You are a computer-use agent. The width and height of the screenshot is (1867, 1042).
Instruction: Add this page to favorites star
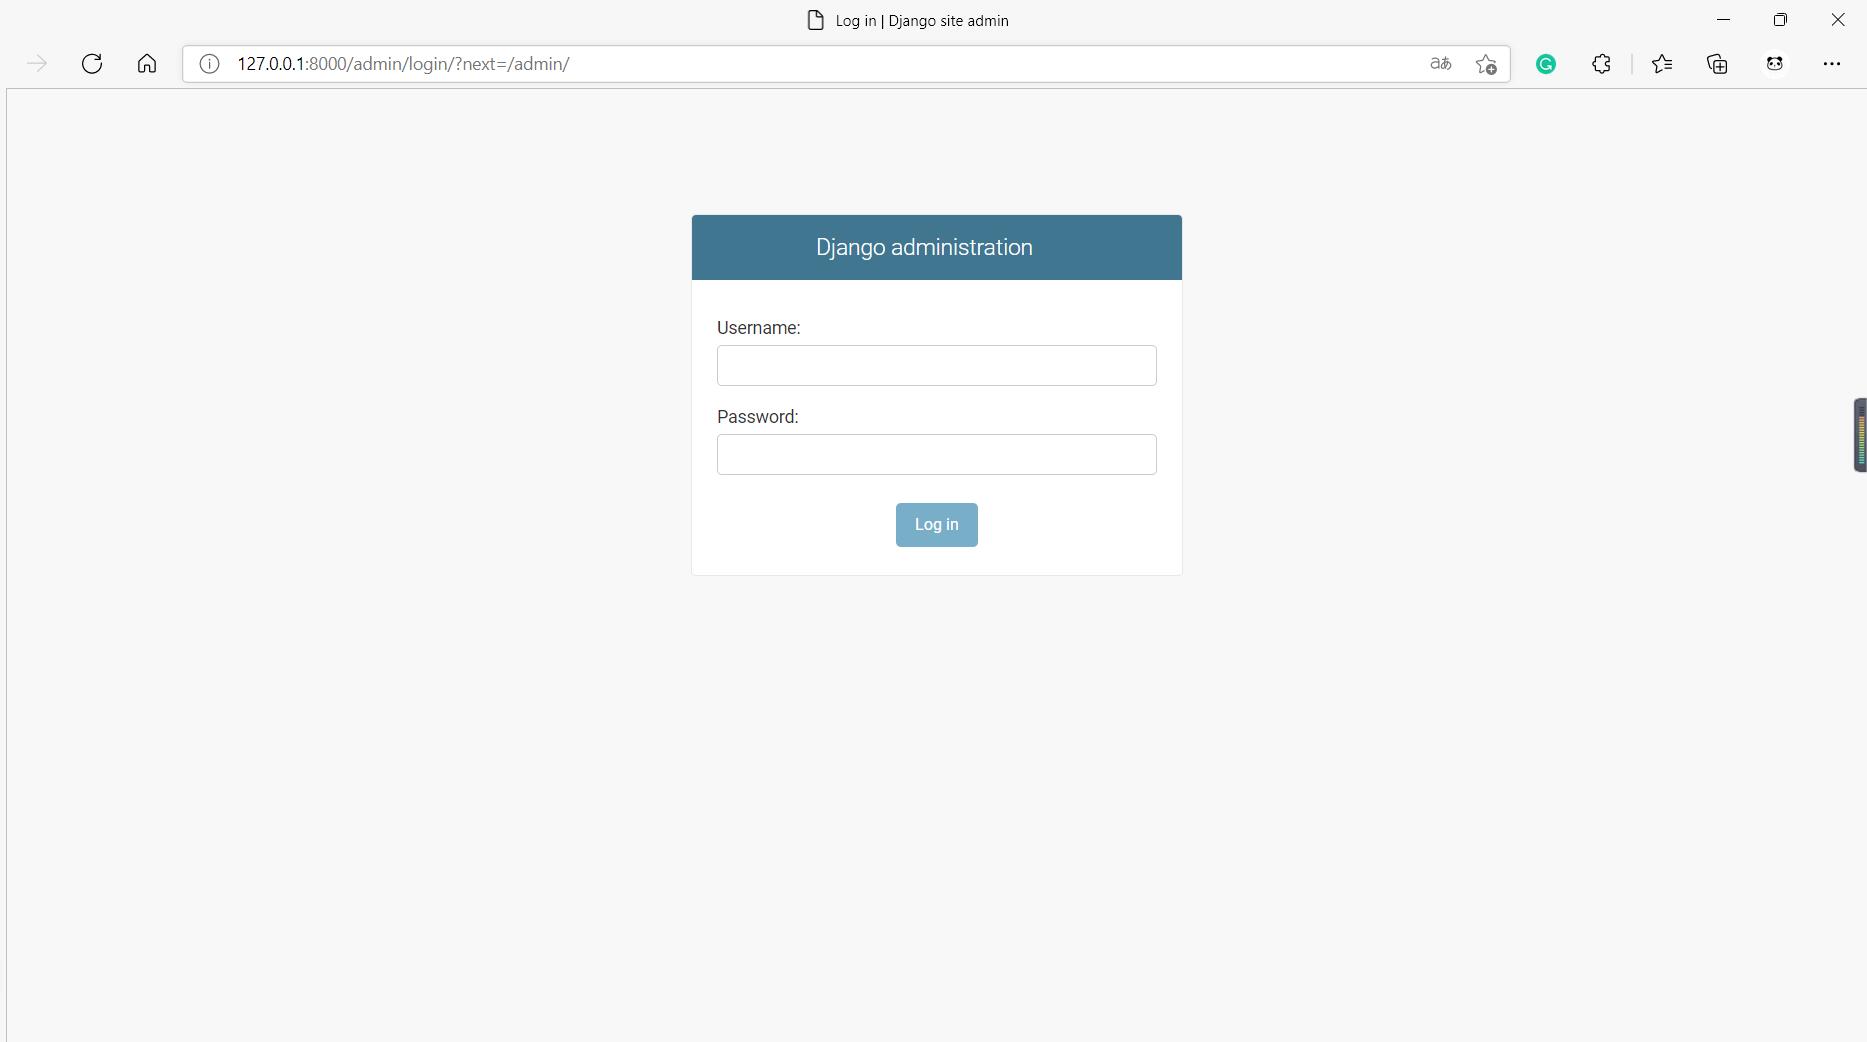1486,64
